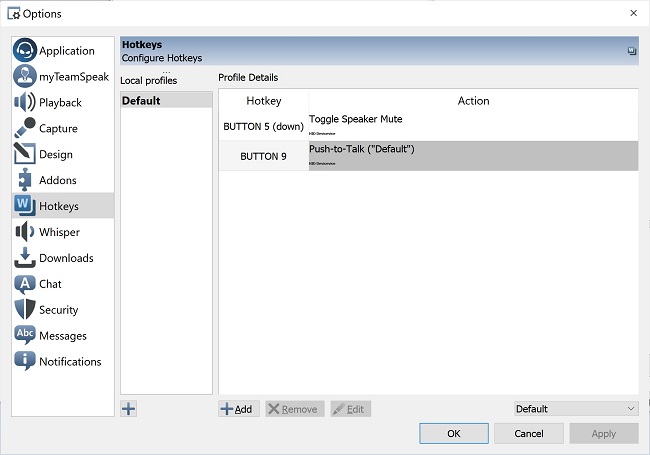Viewport: 650px width, 455px height.
Task: Click the Cancel button
Action: [528, 434]
